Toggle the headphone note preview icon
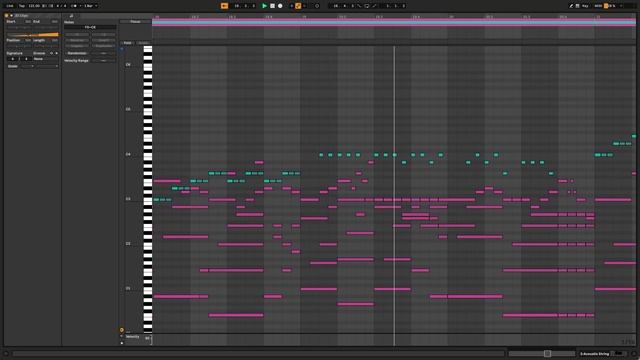This screenshot has width=640, height=360. pyautogui.click(x=122, y=49)
